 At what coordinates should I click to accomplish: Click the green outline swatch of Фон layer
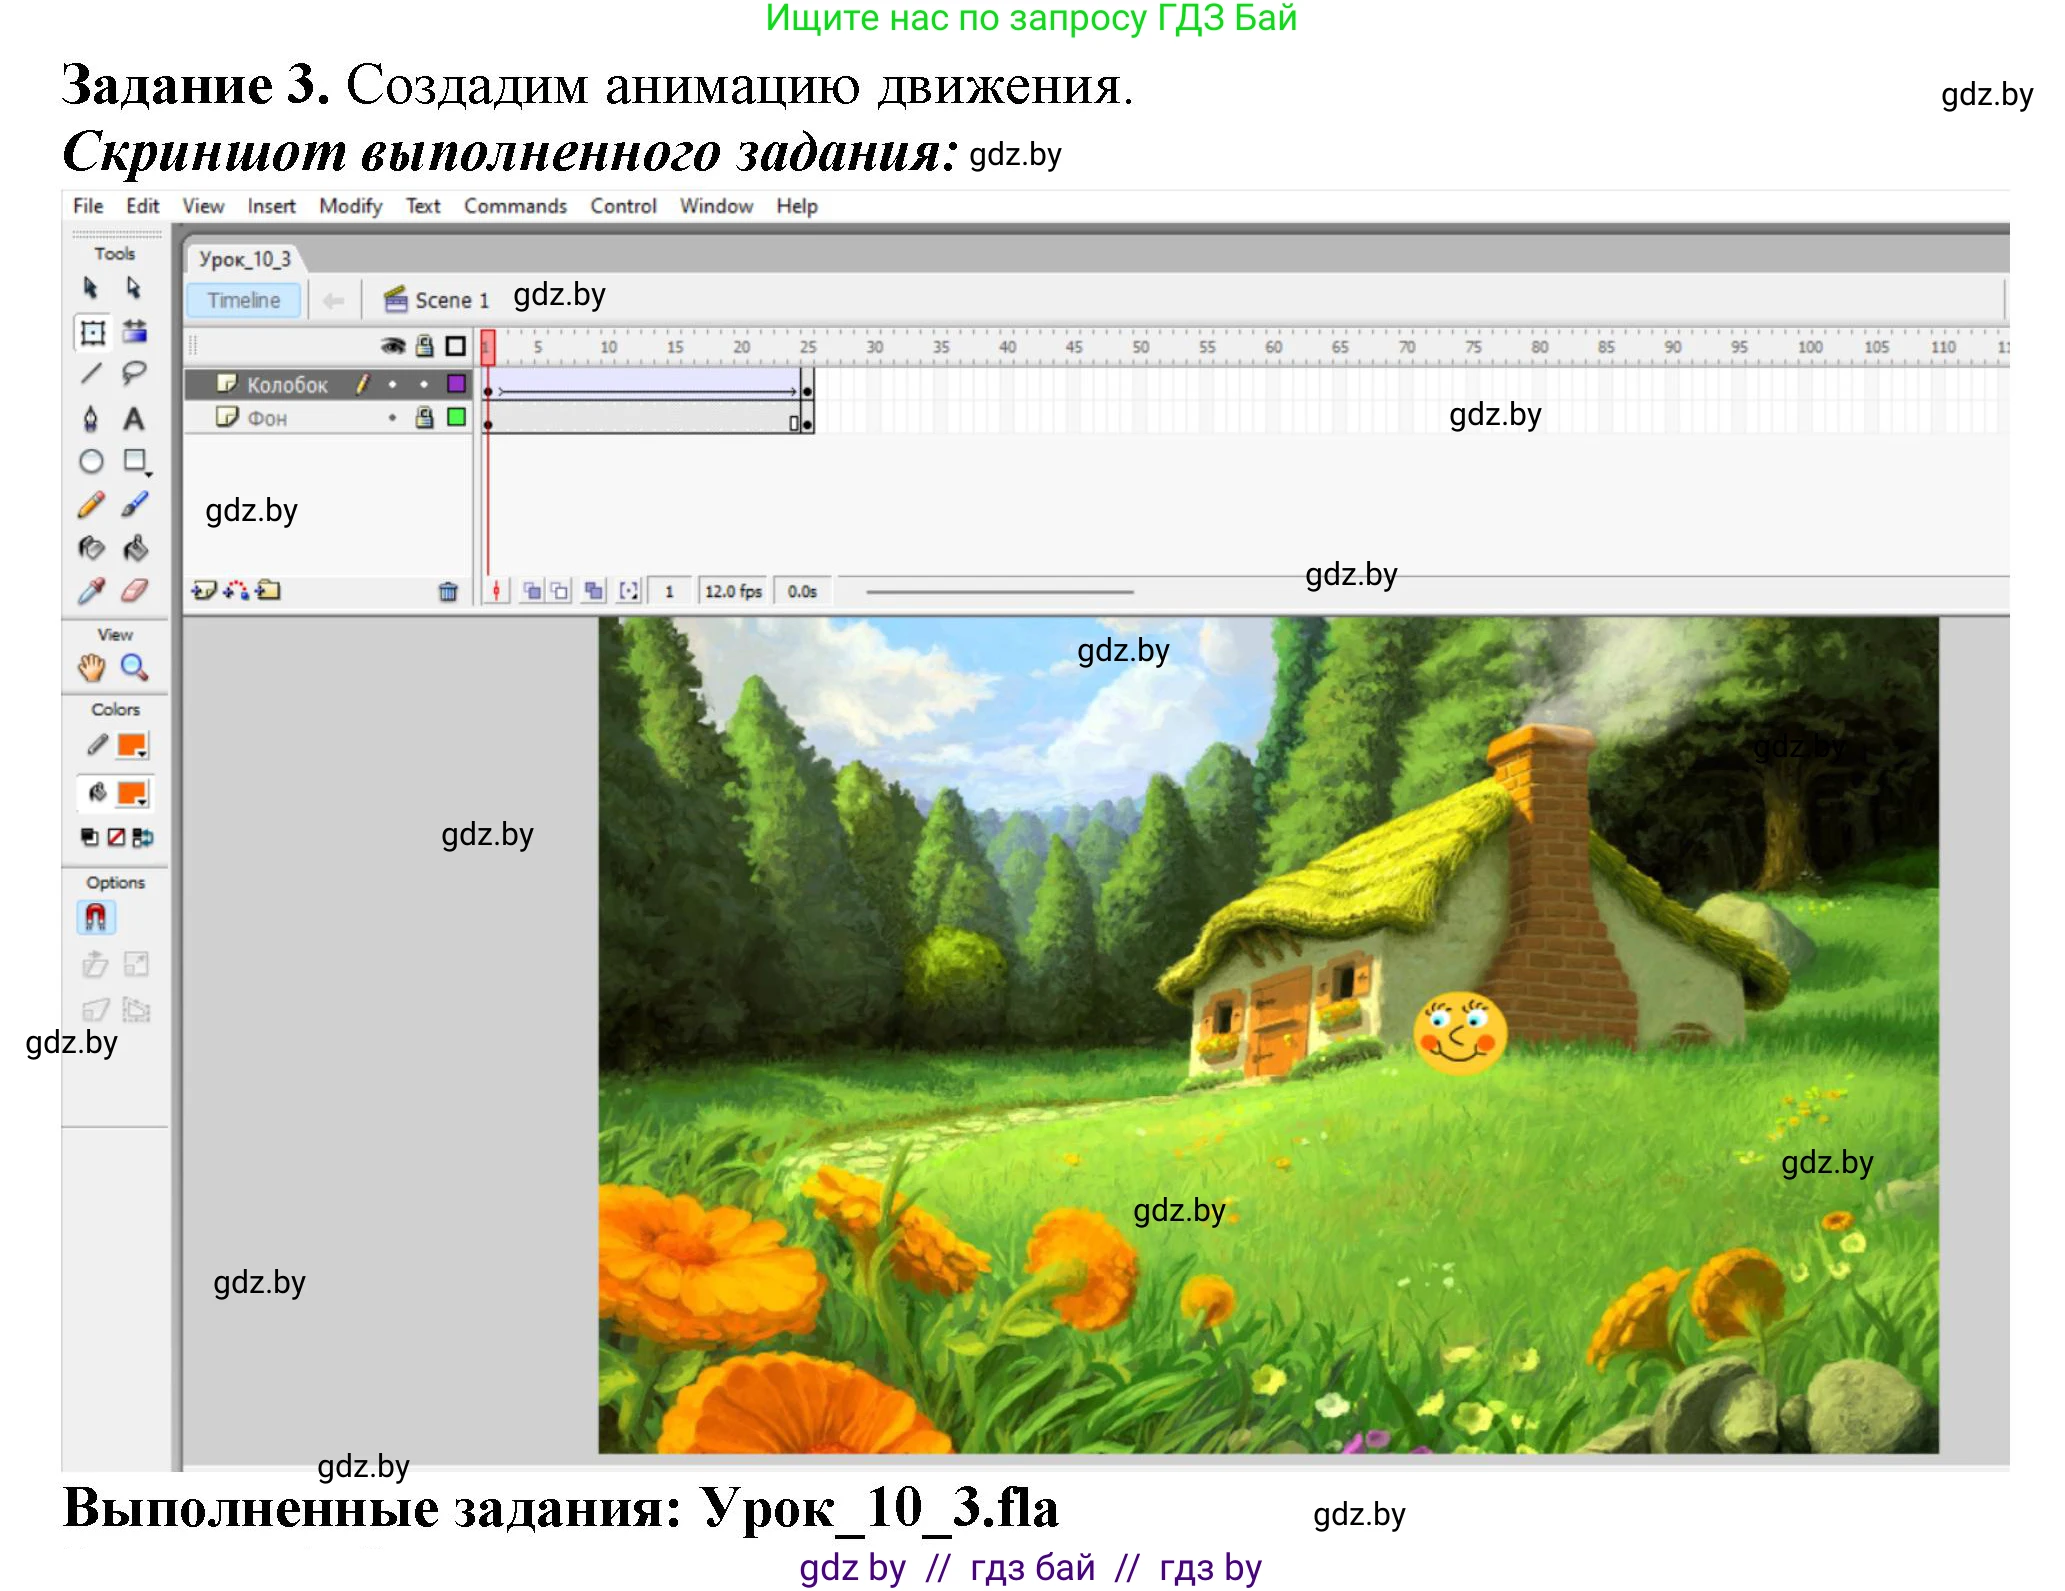(456, 418)
